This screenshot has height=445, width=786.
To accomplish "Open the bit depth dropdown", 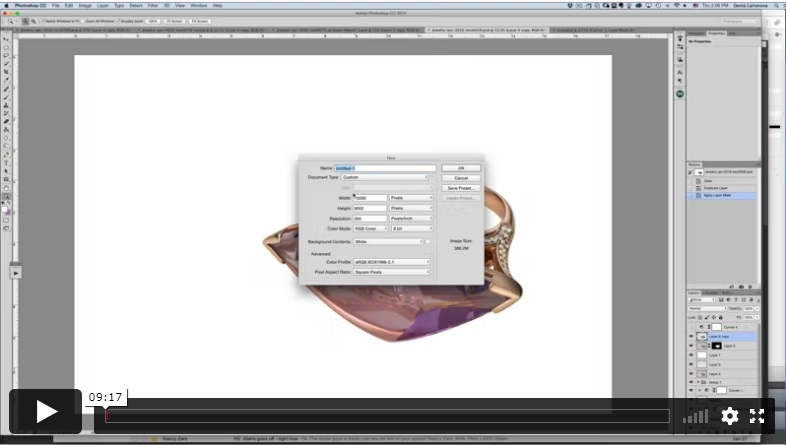I will click(412, 229).
